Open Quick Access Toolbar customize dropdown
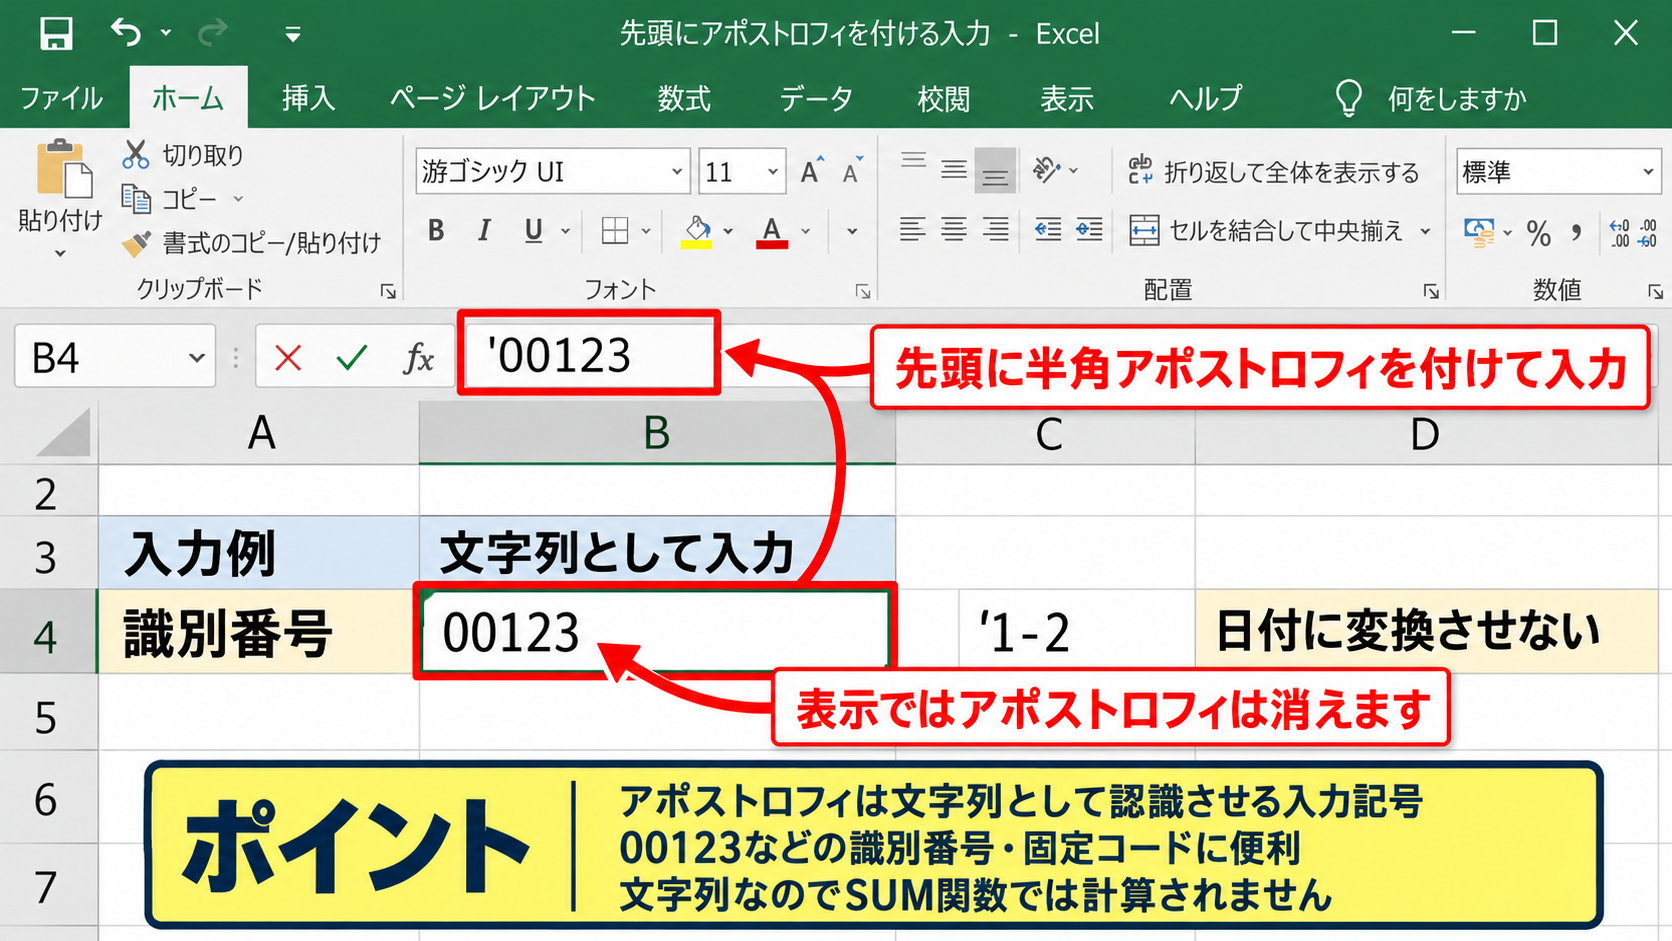Screen dimensions: 1672x941 [293, 35]
